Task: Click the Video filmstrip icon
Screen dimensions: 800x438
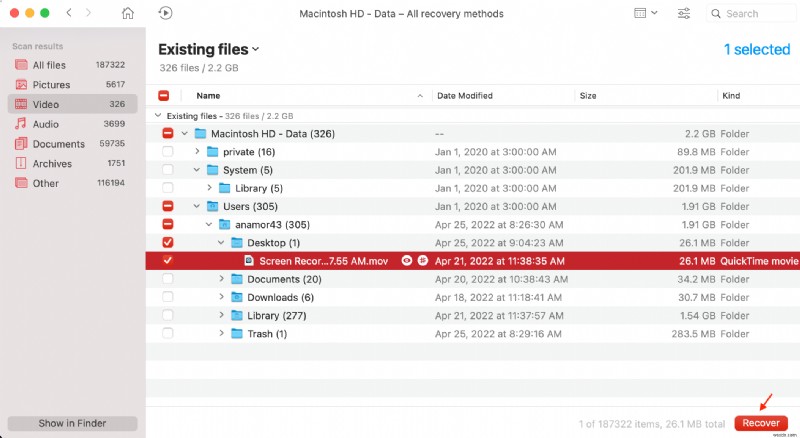Action: pos(21,104)
